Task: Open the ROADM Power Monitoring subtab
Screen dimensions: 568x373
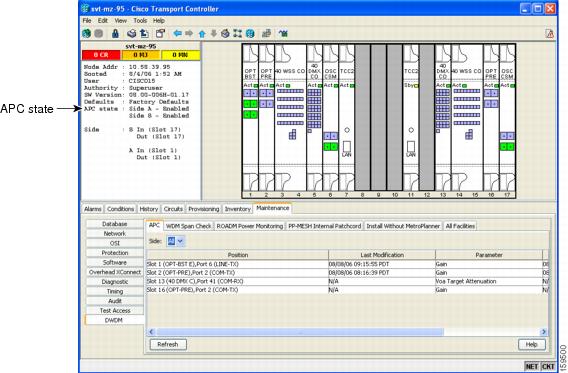Action: (250, 226)
